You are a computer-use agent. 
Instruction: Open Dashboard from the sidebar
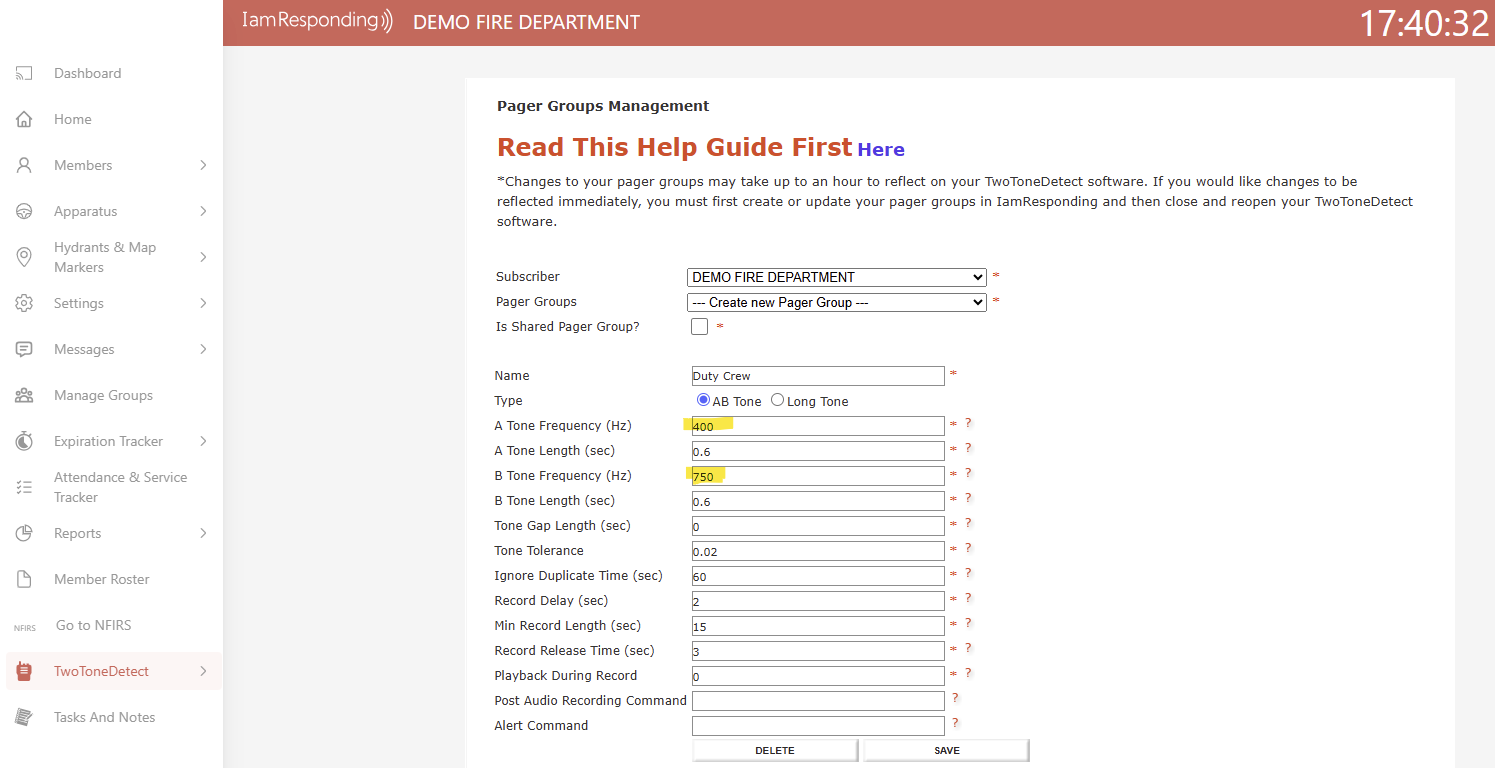87,73
